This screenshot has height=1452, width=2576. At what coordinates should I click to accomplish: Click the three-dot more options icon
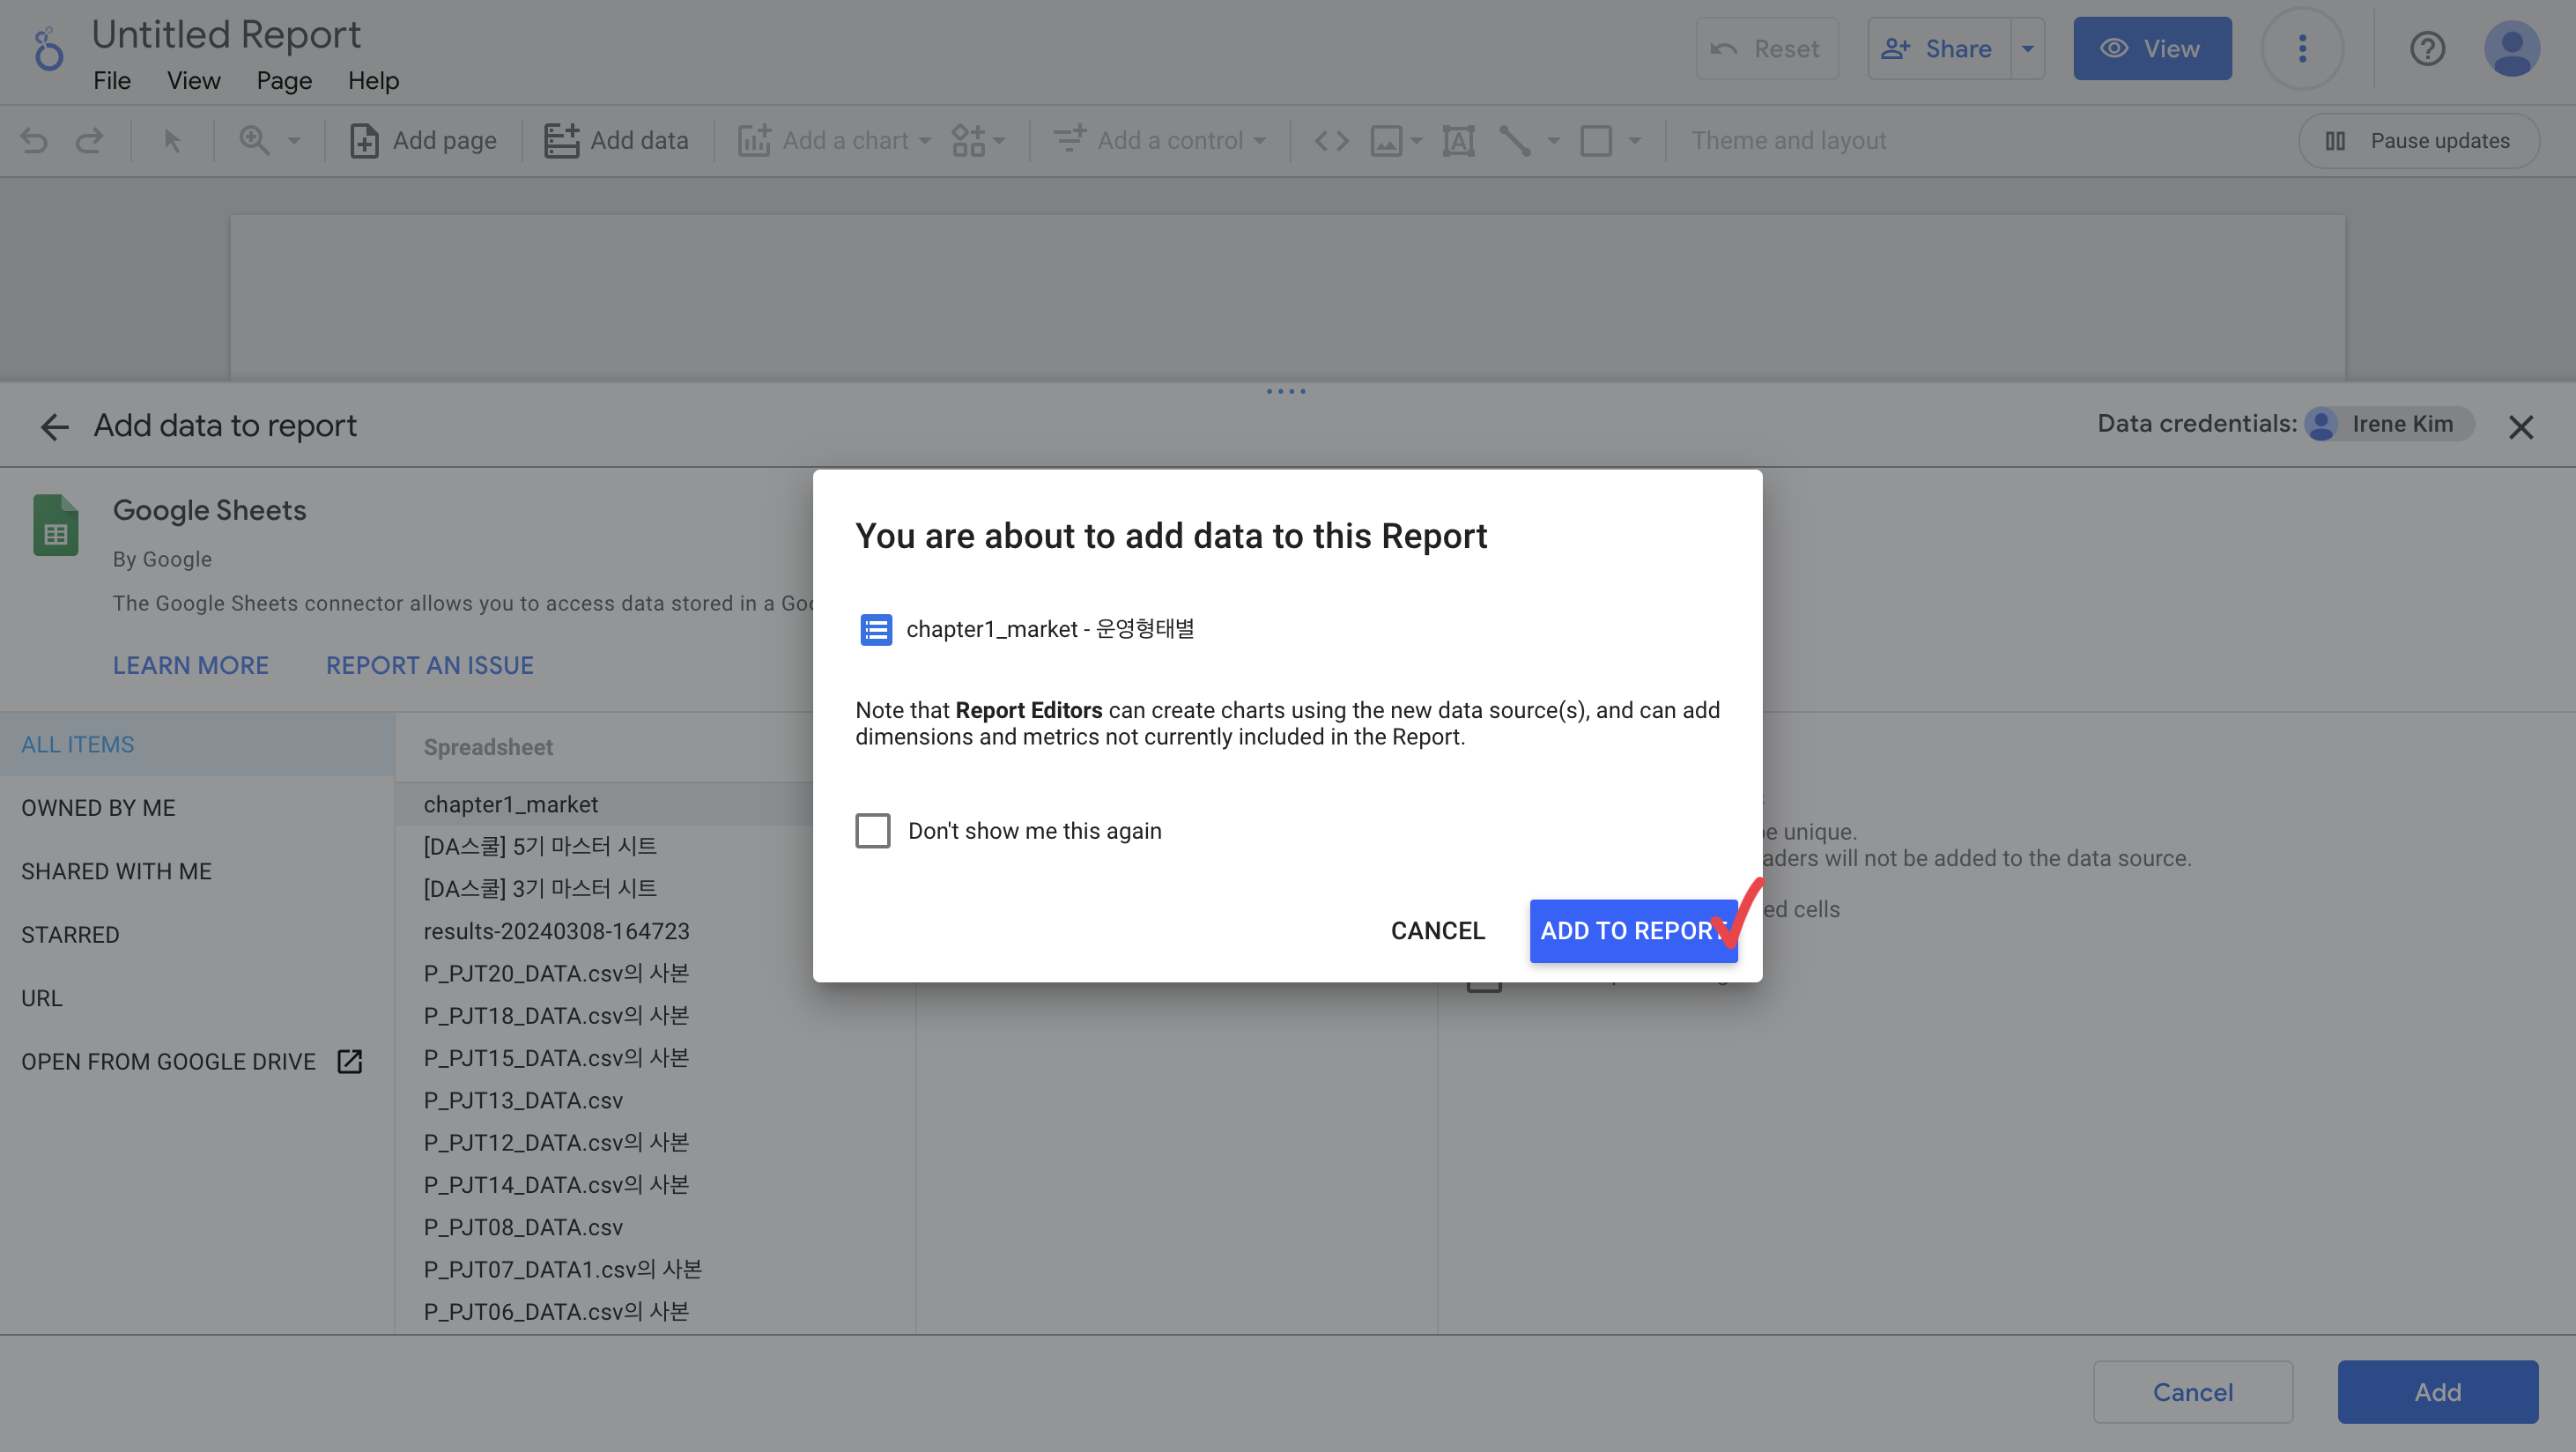(2302, 48)
